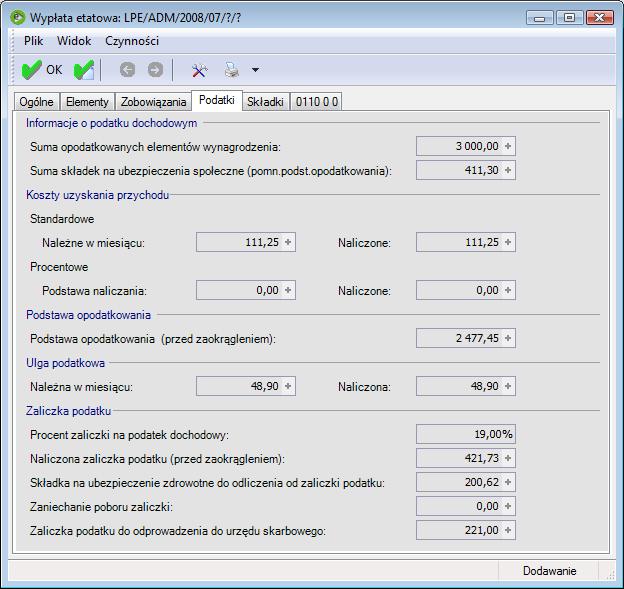
Task: Click plus icon beside 2 477,45 field
Action: tap(508, 338)
